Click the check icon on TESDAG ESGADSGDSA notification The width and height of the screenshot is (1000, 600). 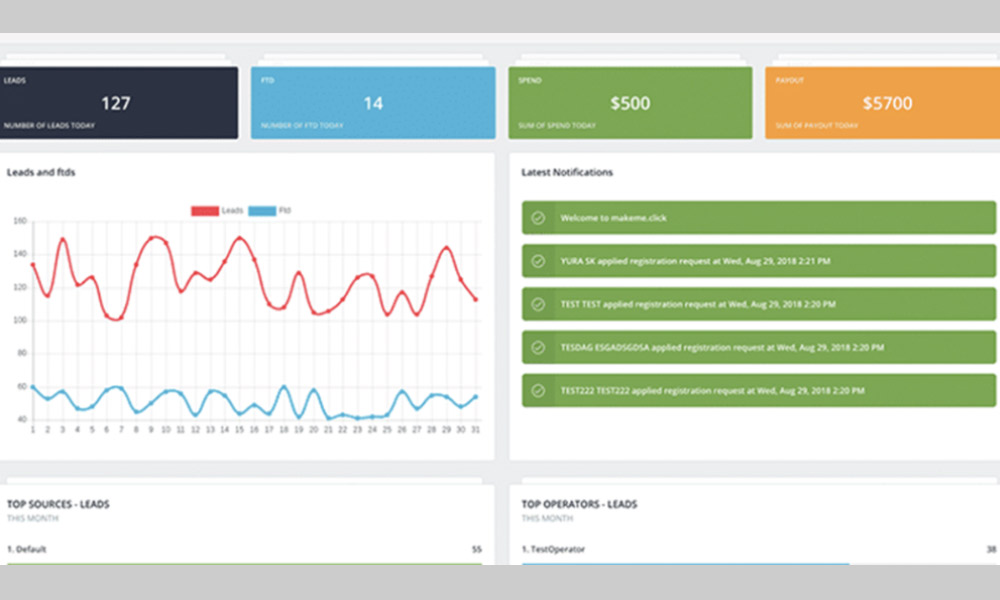[538, 347]
